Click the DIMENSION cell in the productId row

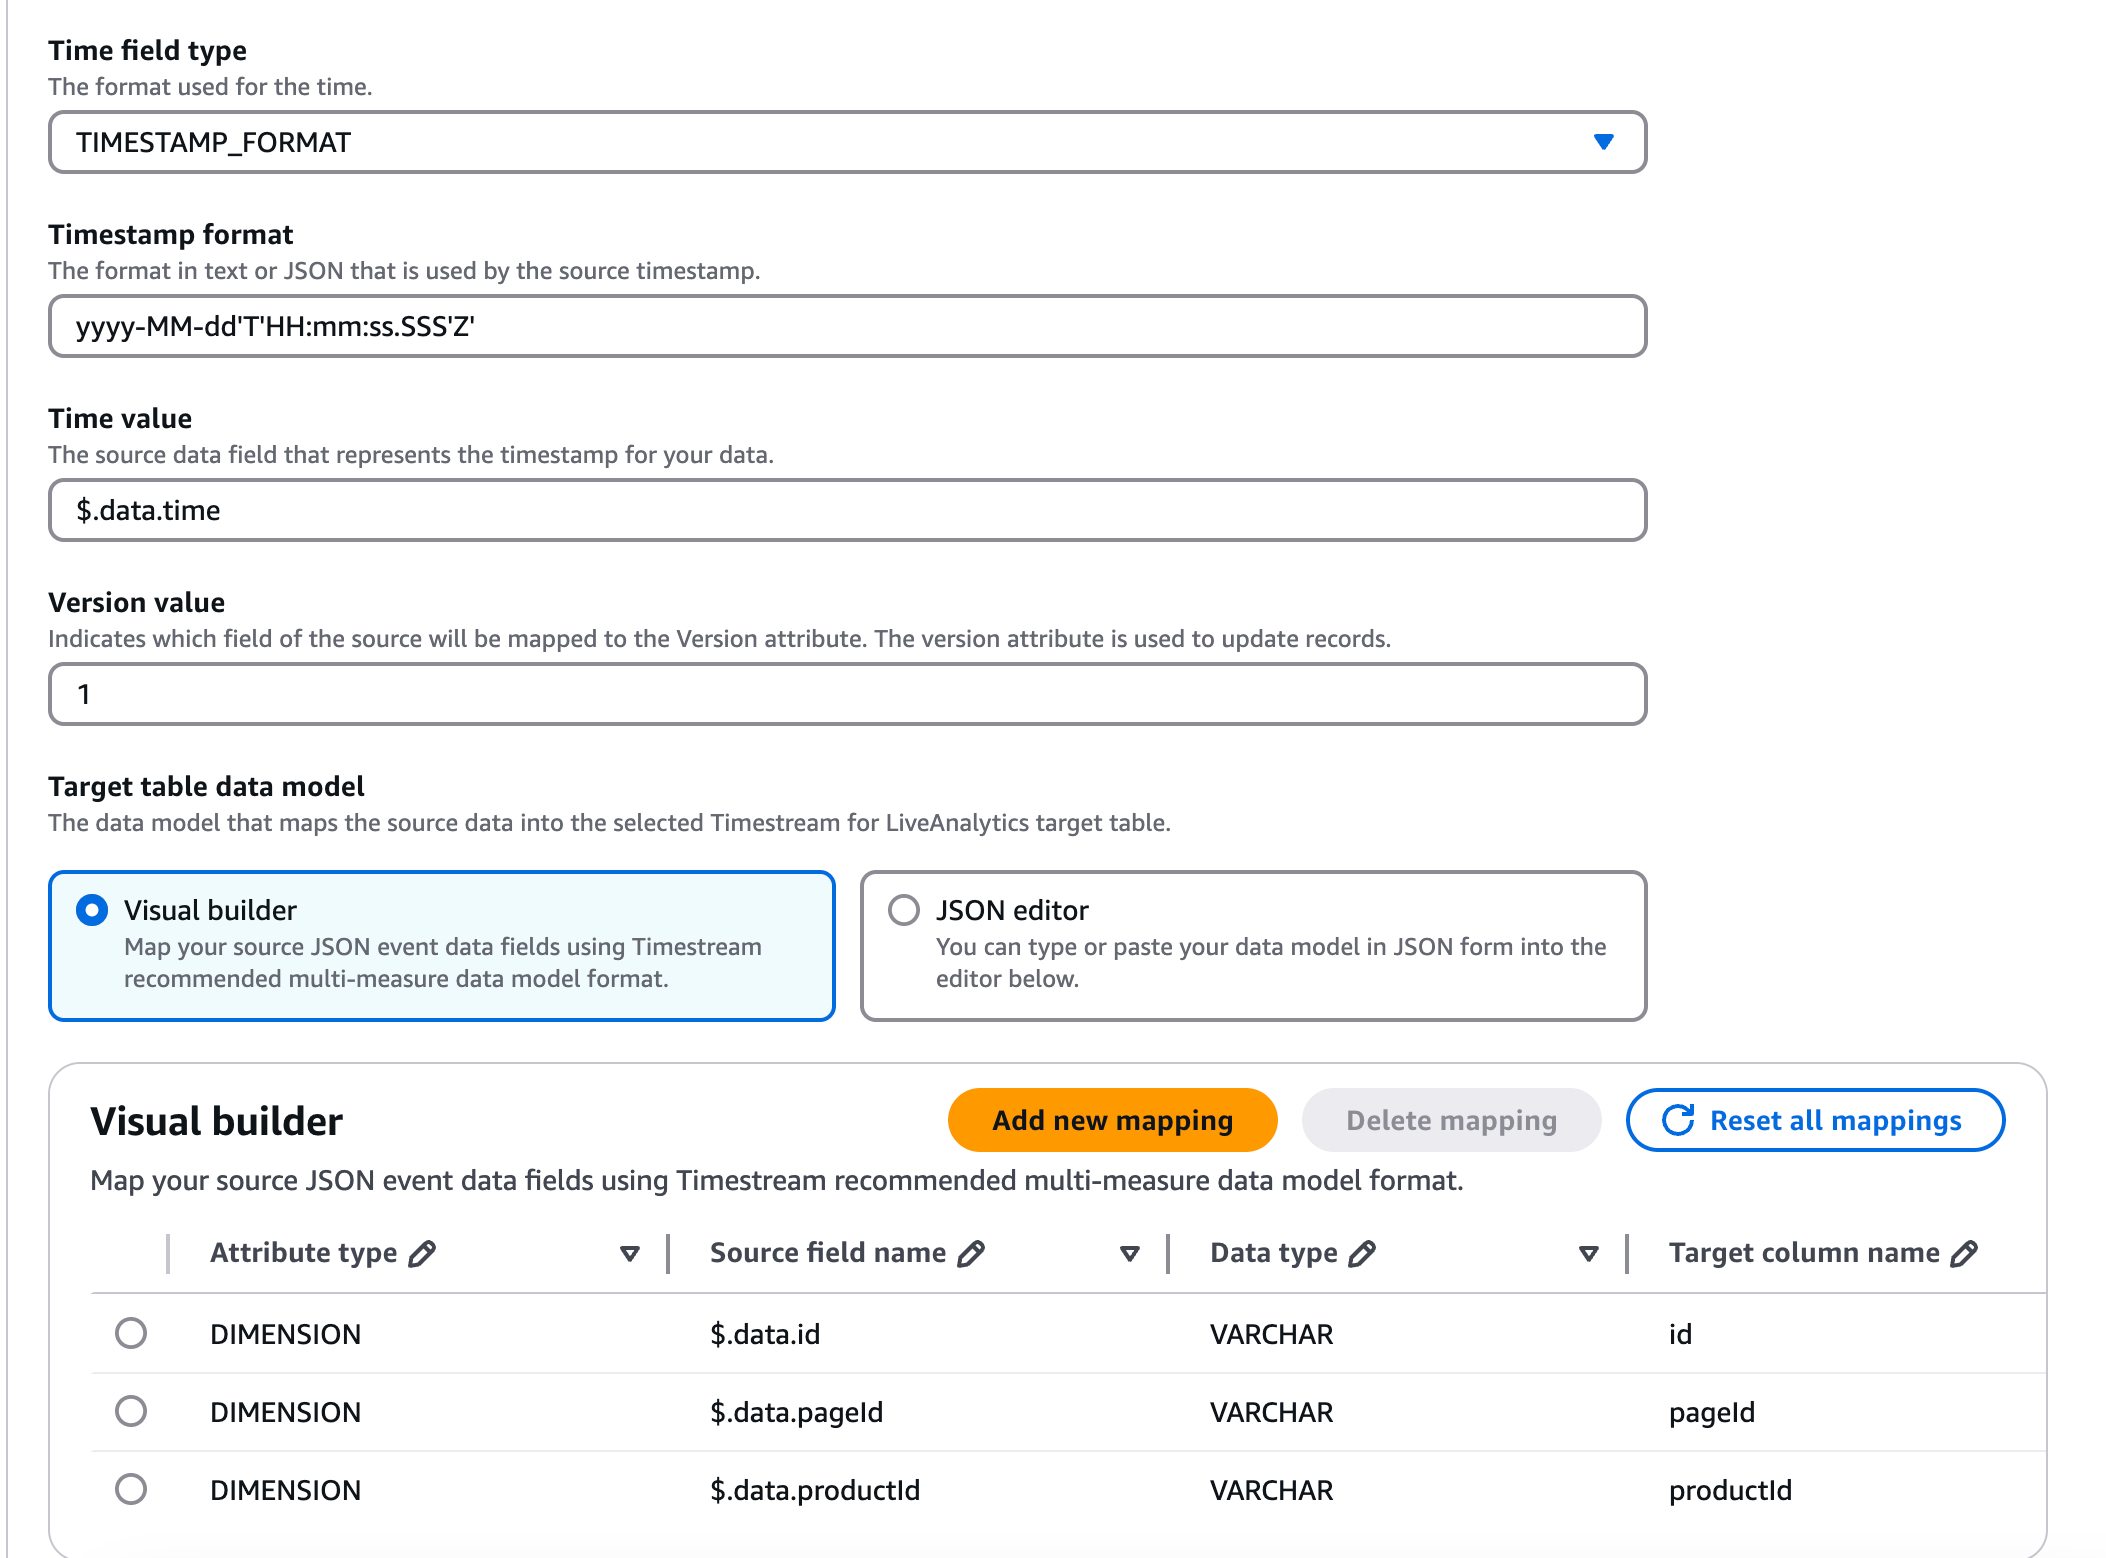click(286, 1490)
